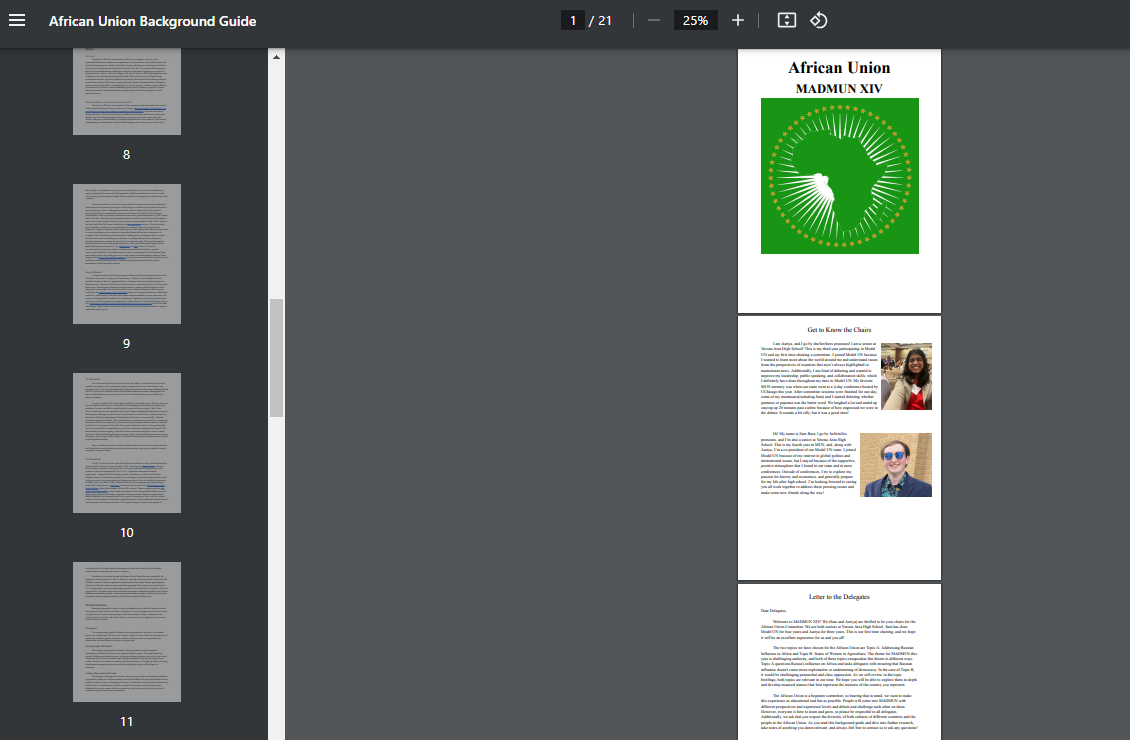
Task: Click the 'Letter to the Delegates' heading
Action: 839,597
